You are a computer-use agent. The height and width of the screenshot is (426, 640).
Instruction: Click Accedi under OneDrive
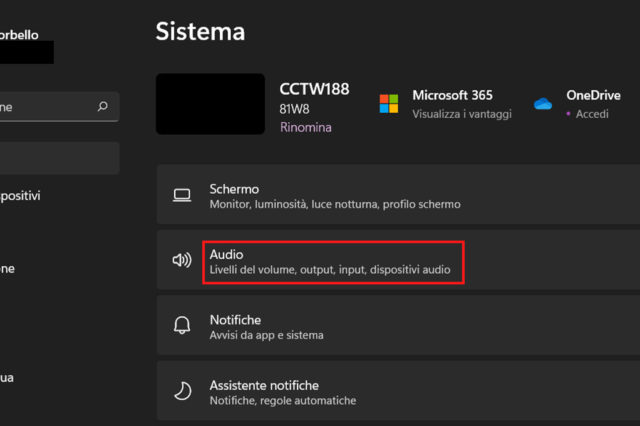594,114
